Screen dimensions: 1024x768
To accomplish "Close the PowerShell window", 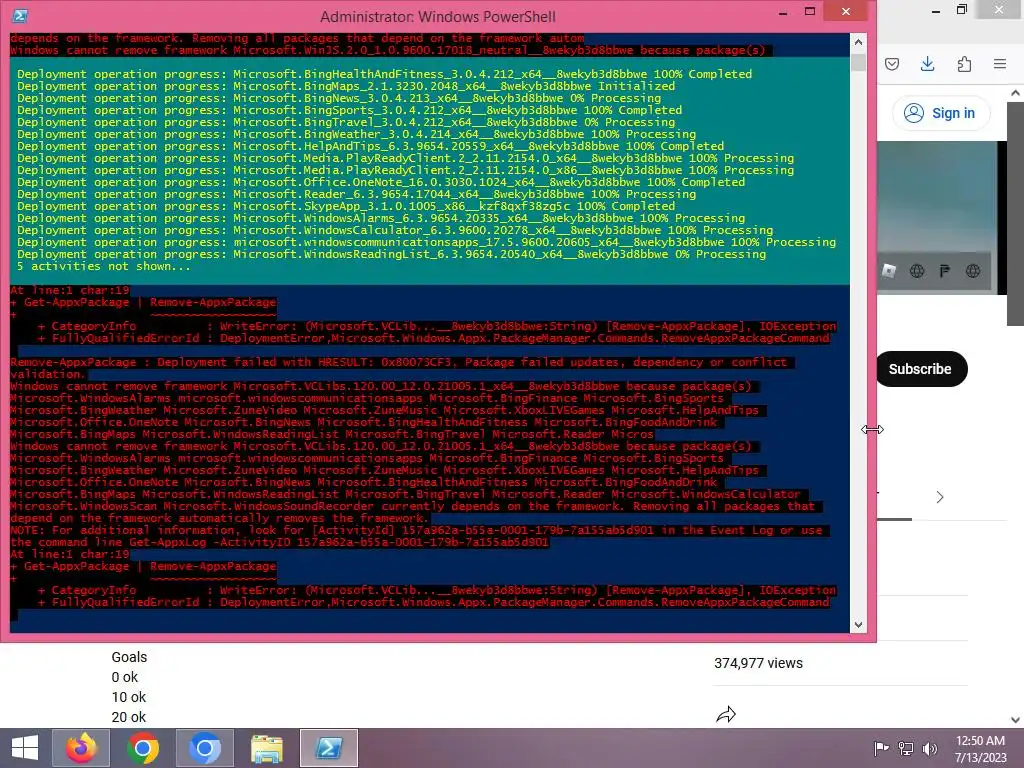I will click(846, 11).
